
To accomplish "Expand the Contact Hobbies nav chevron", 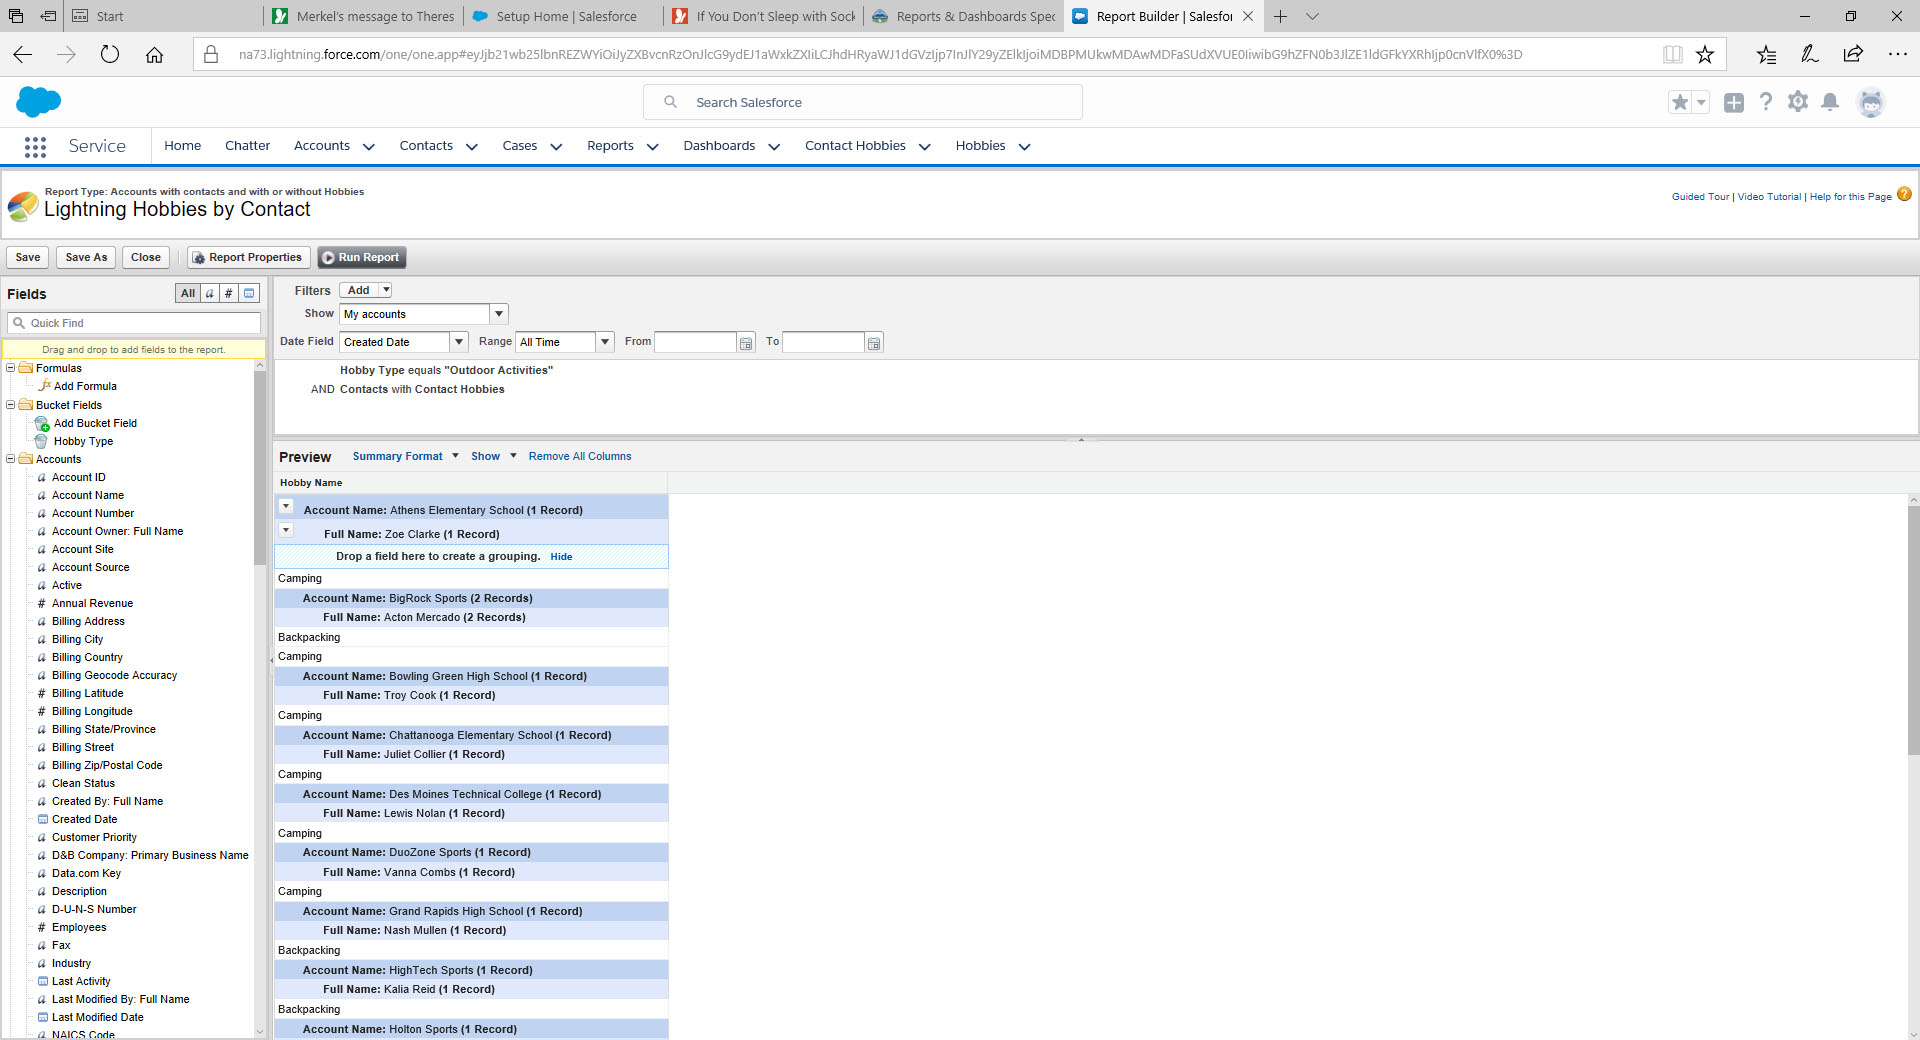I will [x=925, y=147].
